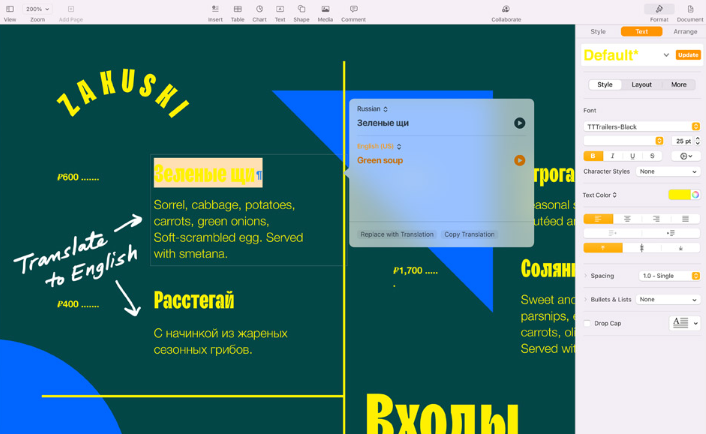The image size is (706, 434).
Task: Toggle the Format inspector button
Action: tap(659, 9)
